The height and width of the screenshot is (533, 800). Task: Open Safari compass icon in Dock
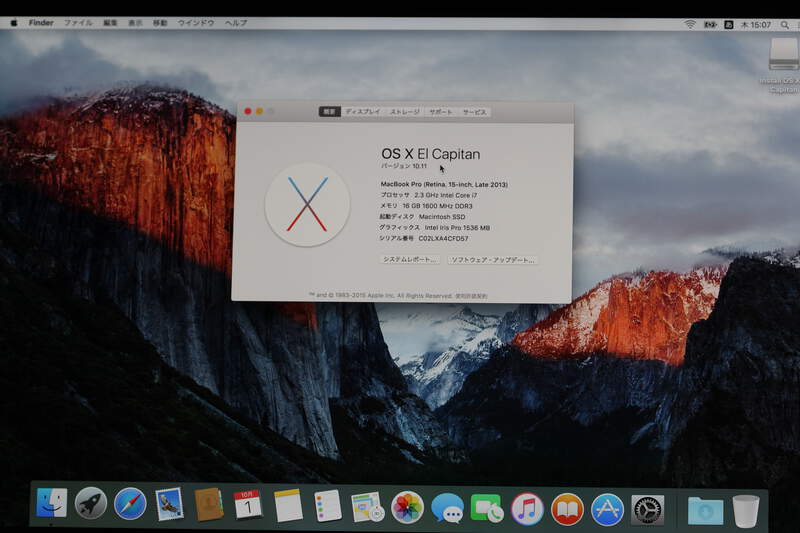130,505
